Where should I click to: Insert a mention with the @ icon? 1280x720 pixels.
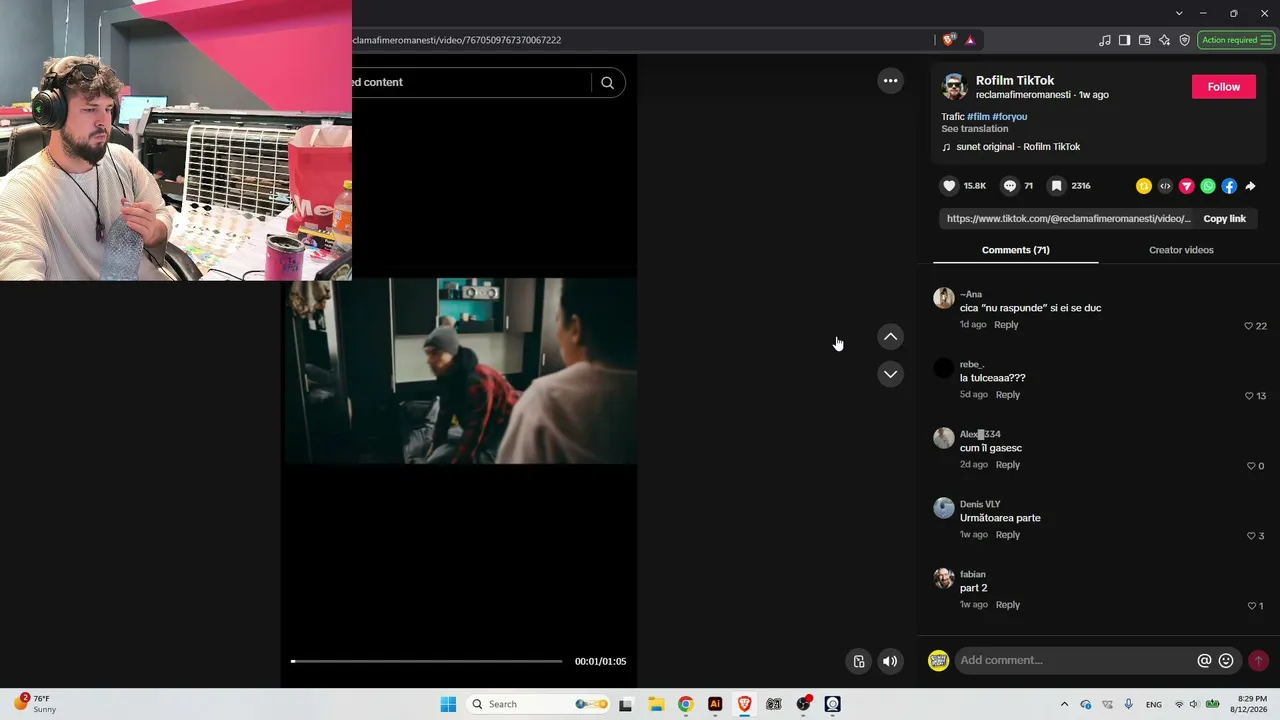tap(1204, 661)
